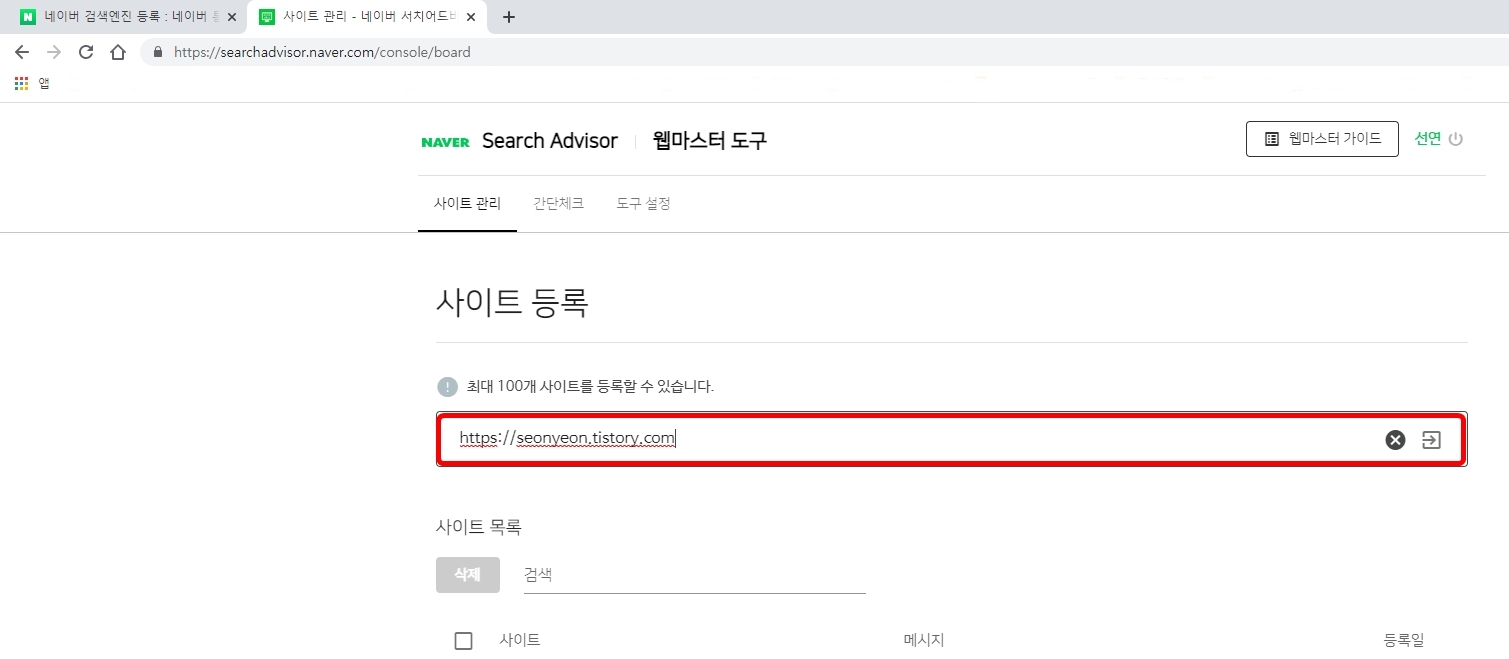Click the 메시지 column header
Screen dimensions: 1509x659
[924, 640]
